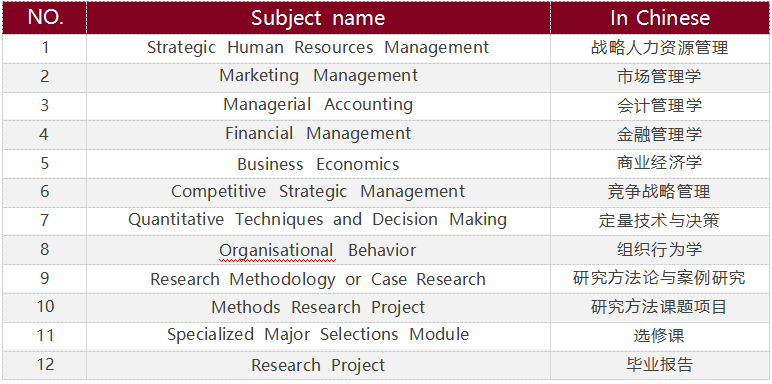Click the 'Financial Management' cell
Screen dimensions: 772x384
click(x=318, y=134)
